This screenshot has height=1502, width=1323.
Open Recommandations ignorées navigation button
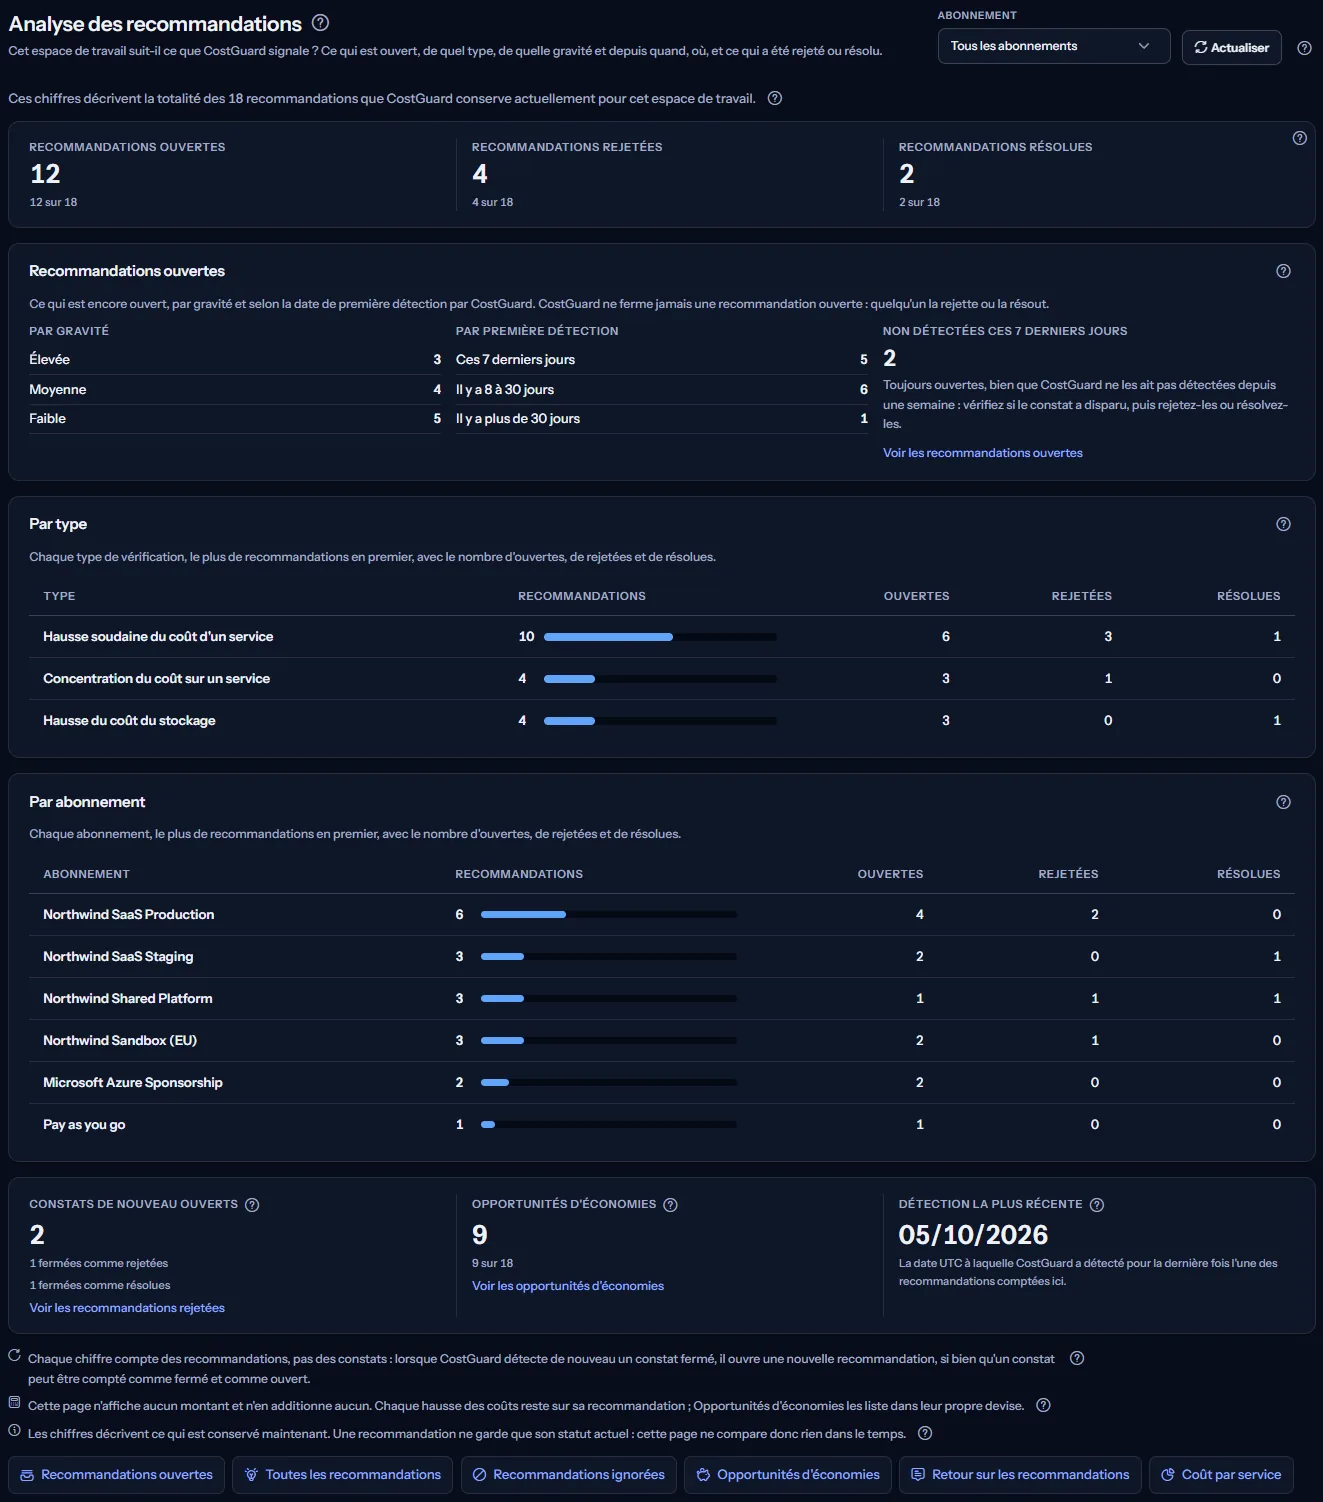[x=569, y=1475]
